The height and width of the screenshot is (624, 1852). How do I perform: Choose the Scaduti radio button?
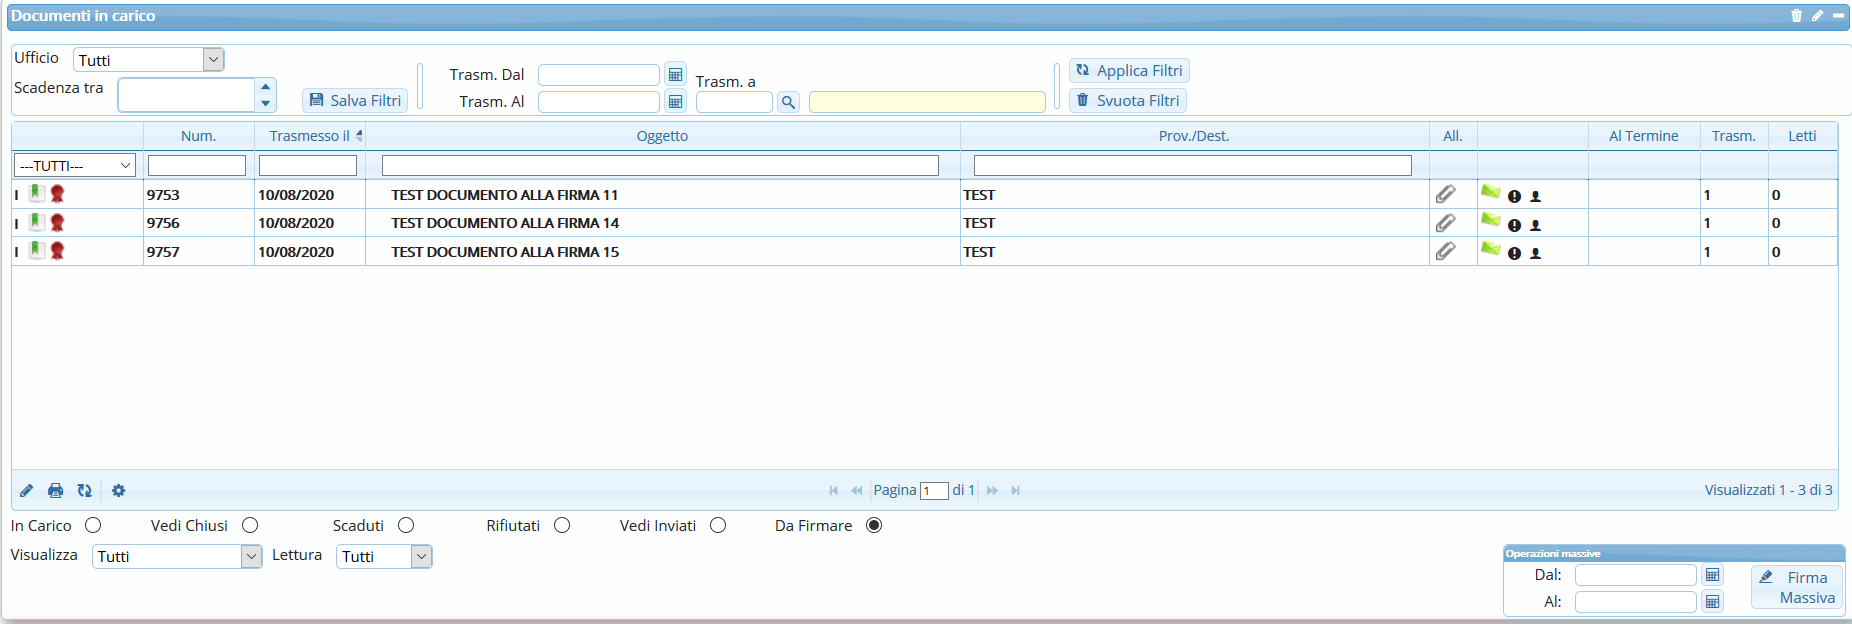click(406, 525)
